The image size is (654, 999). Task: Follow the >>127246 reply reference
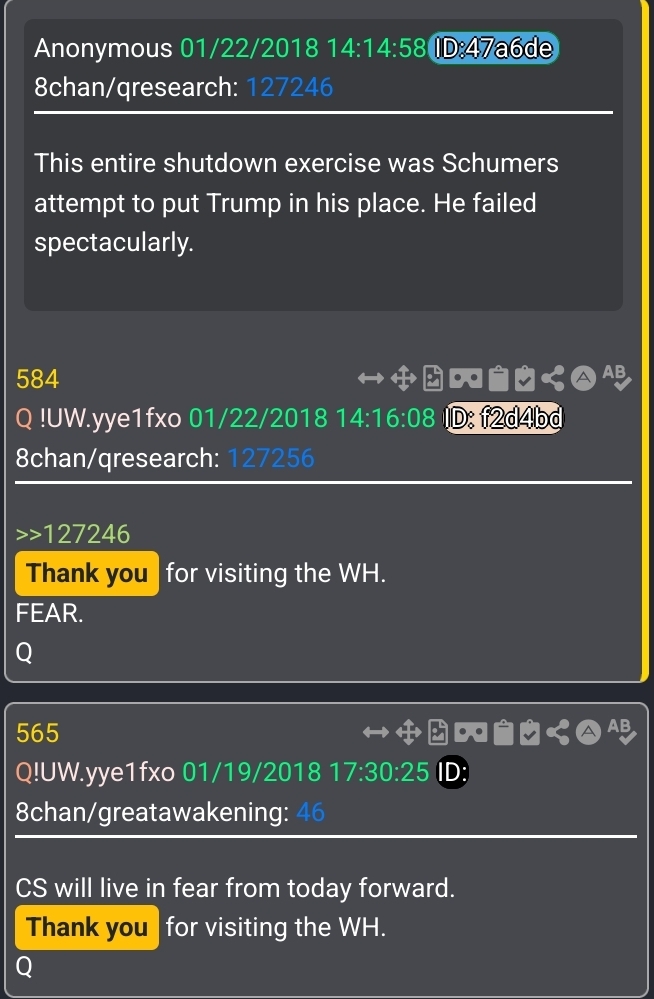pos(73,534)
